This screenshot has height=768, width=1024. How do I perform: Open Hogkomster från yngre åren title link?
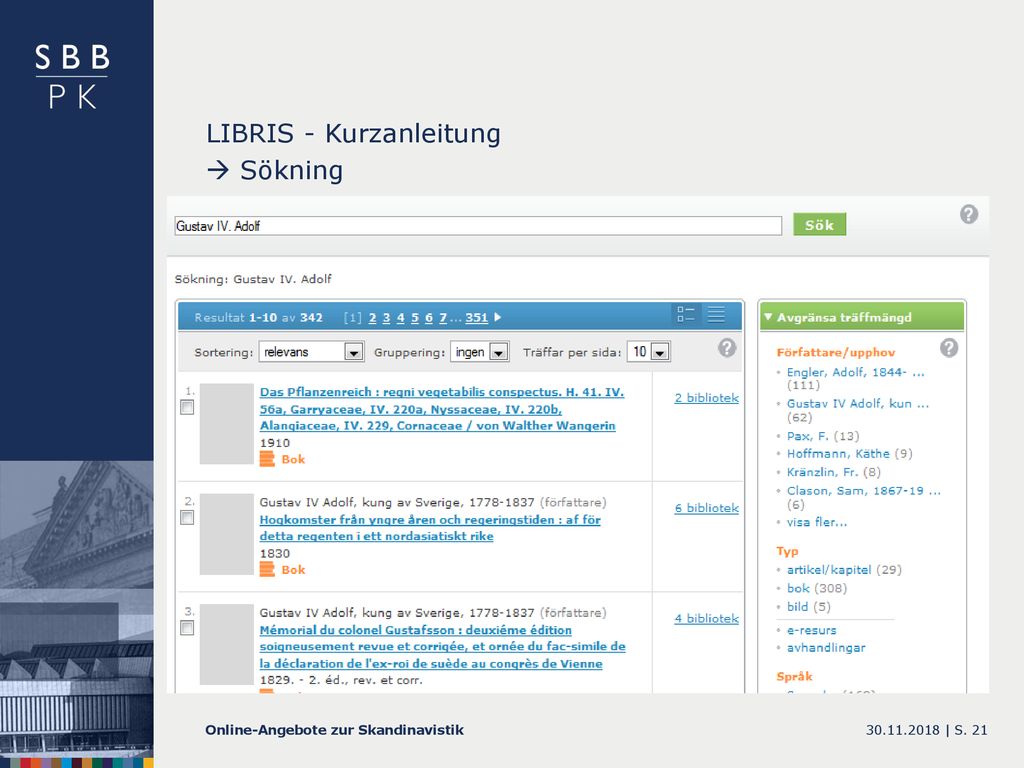click(x=430, y=528)
